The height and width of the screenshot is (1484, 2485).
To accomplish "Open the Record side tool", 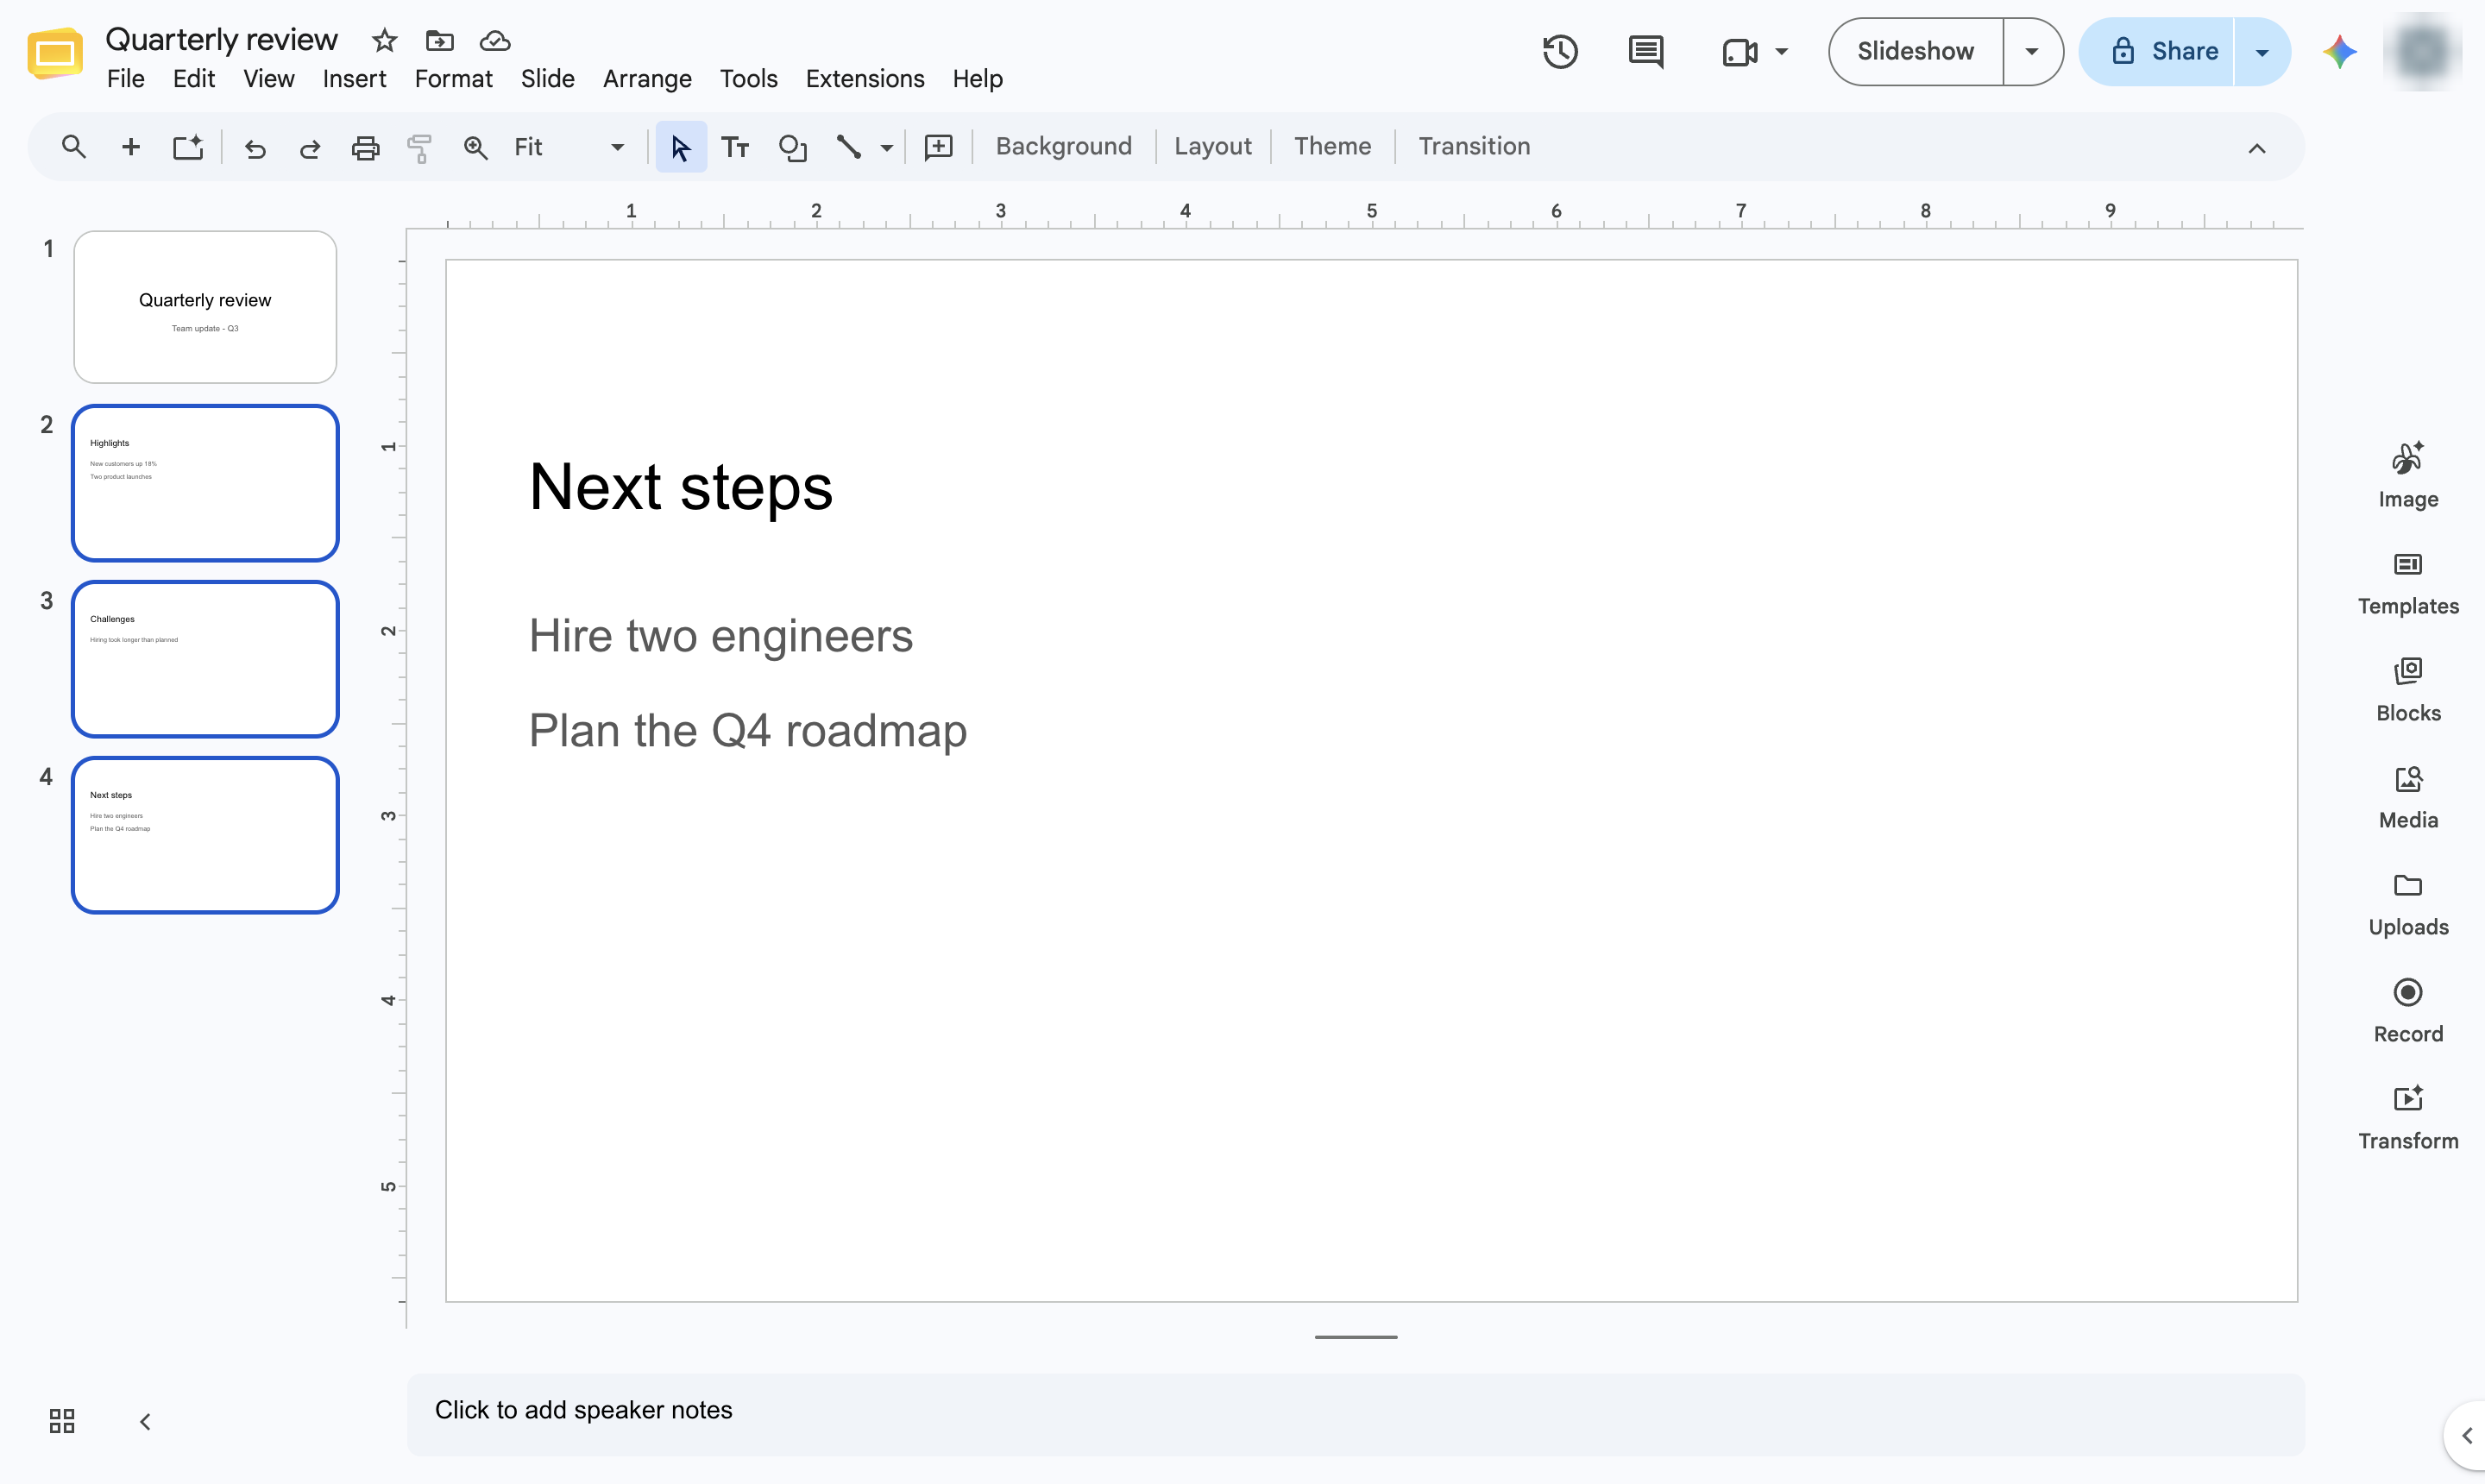I will tap(2408, 1011).
